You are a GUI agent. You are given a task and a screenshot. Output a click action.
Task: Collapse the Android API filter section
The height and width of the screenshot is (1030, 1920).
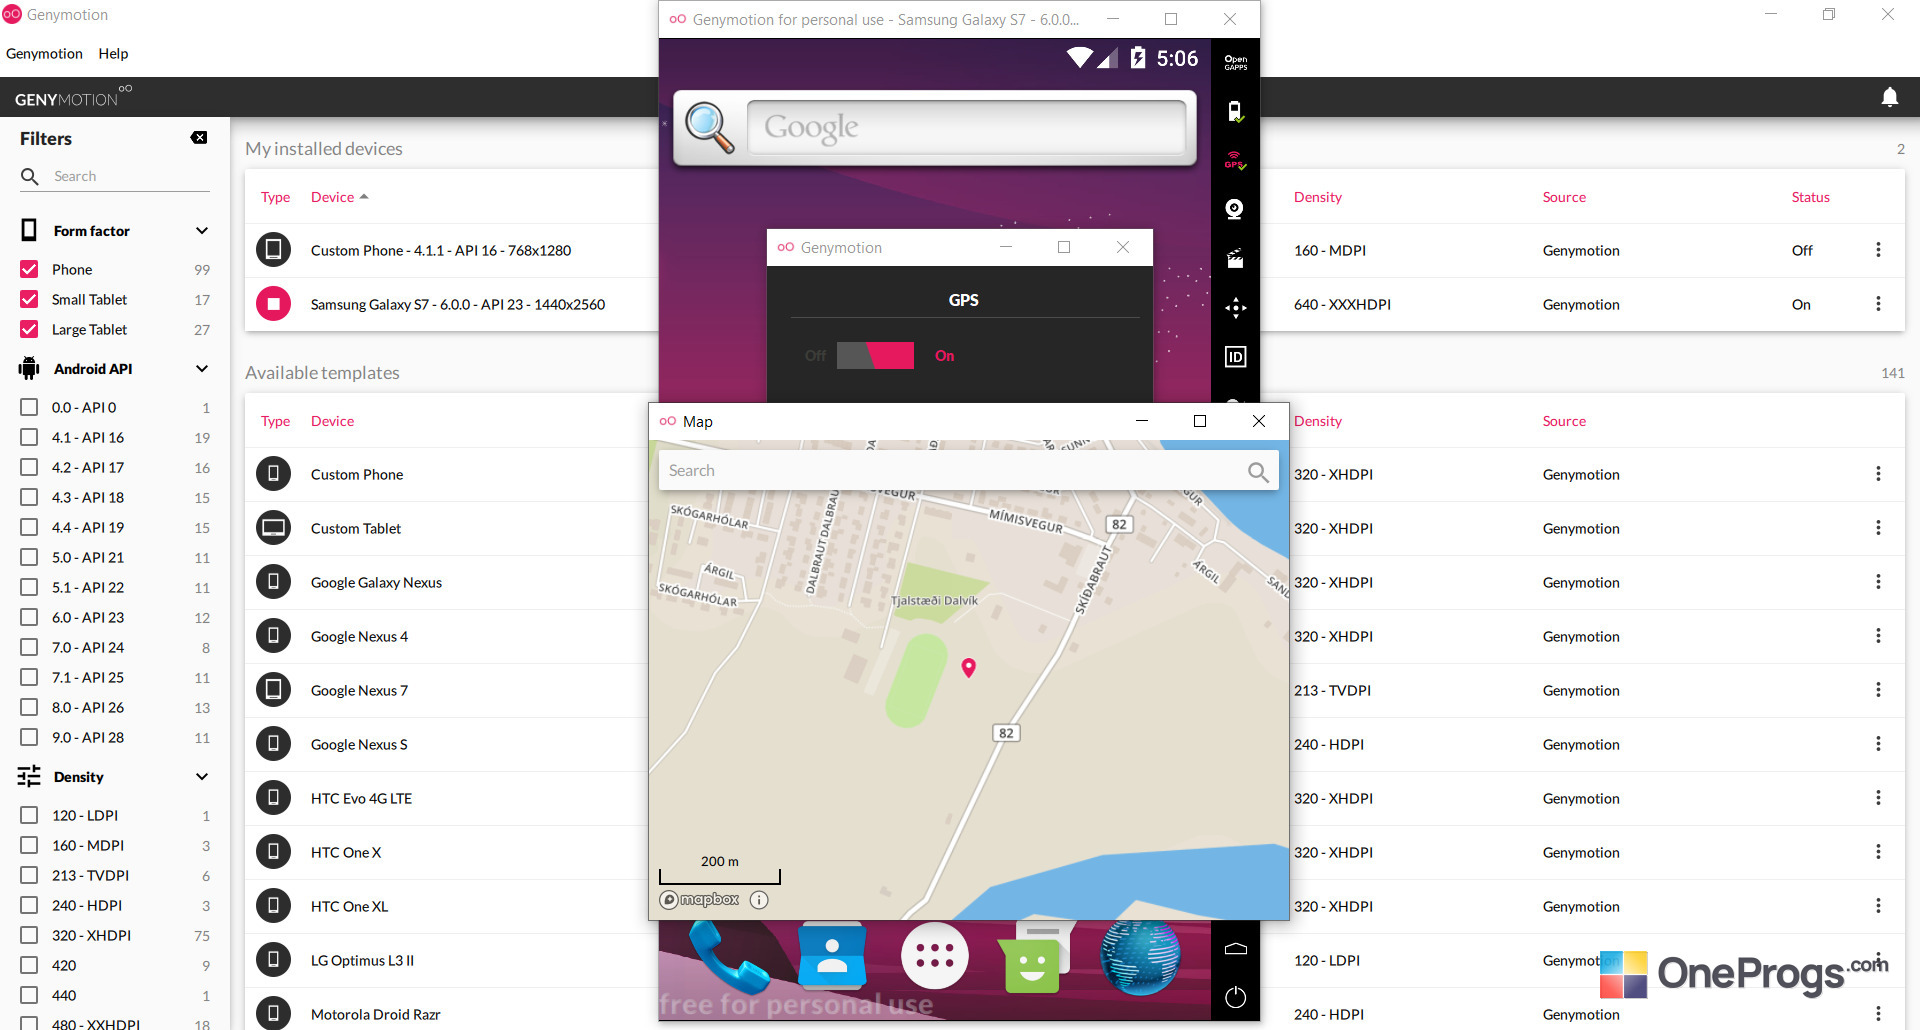point(202,369)
